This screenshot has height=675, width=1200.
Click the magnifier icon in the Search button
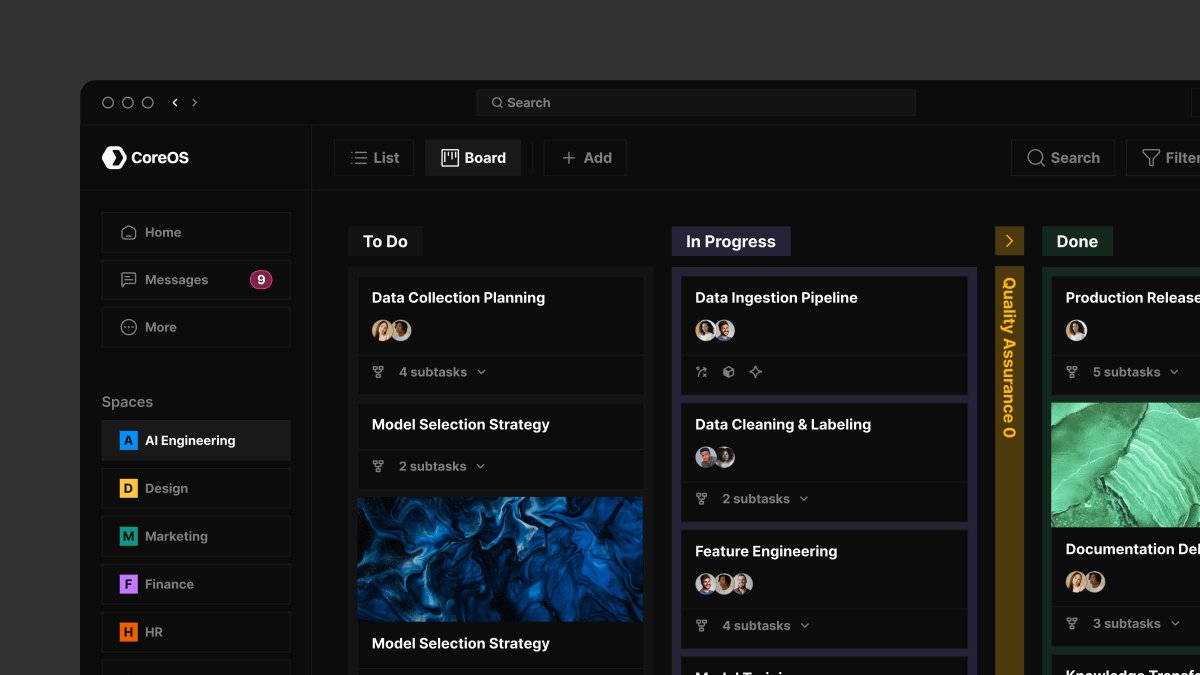(x=1036, y=157)
